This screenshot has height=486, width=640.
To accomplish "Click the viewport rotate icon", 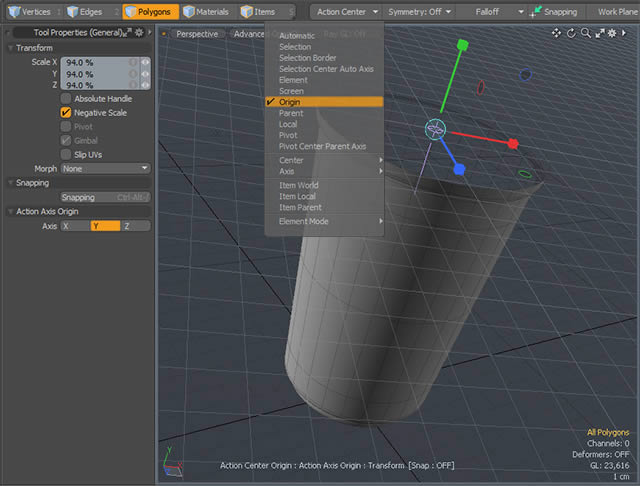I will [571, 33].
